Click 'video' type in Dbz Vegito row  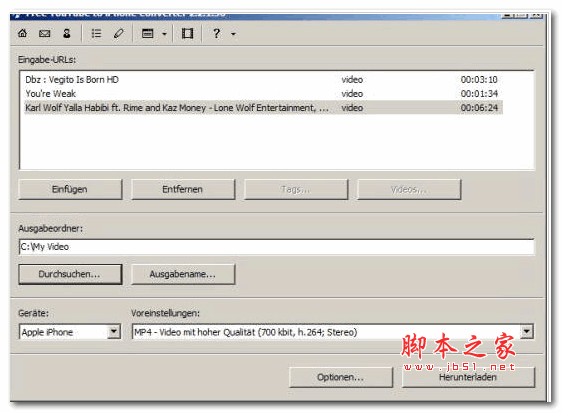(x=352, y=80)
